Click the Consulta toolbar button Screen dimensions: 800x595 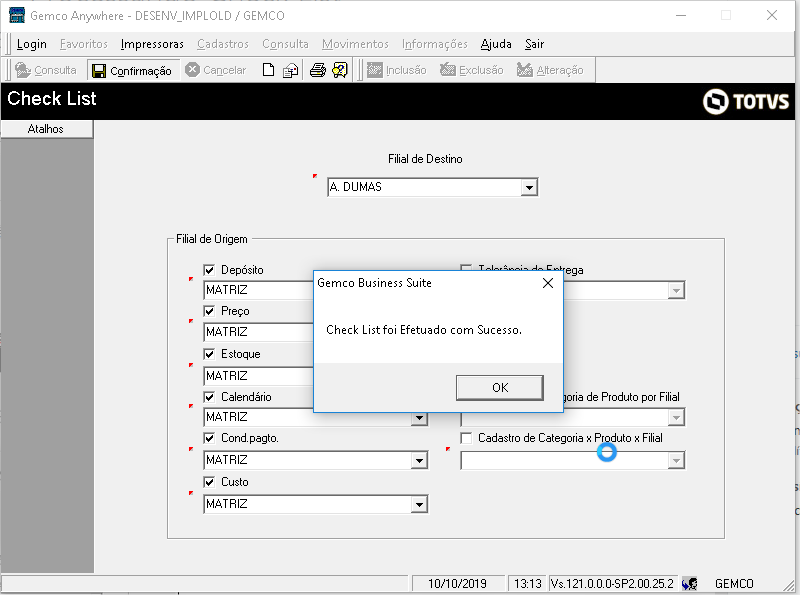coord(46,70)
